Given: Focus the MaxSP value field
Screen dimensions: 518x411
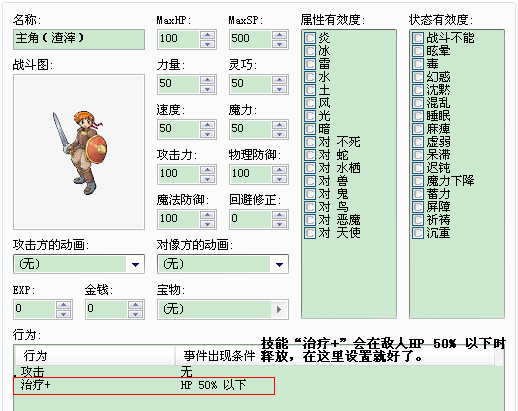Looking at the screenshot, I should click(251, 39).
